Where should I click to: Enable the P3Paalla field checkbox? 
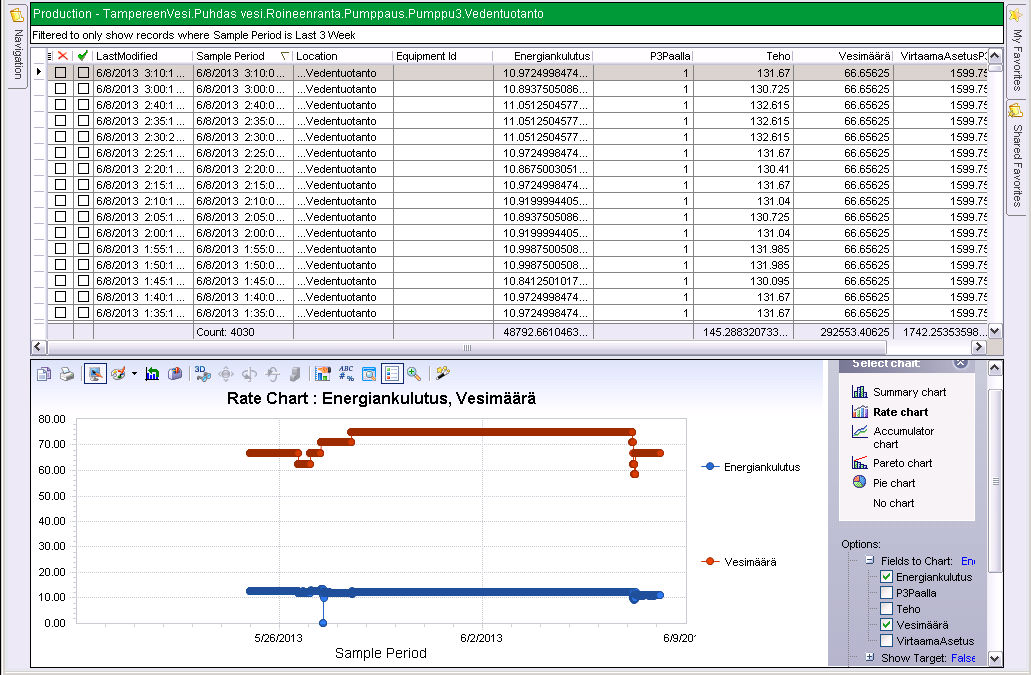click(886, 593)
